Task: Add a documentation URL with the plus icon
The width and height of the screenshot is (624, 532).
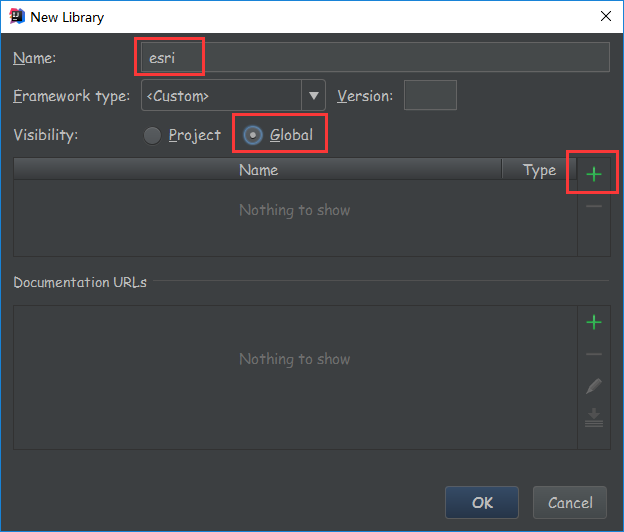Action: (x=593, y=322)
